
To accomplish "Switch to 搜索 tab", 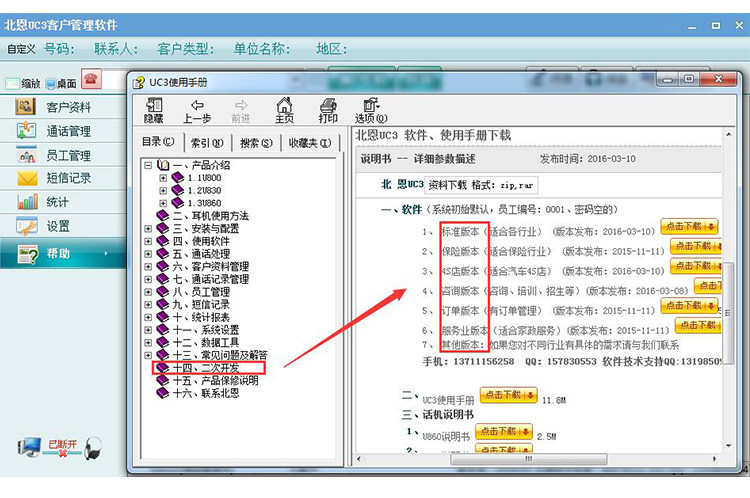I will [256, 143].
